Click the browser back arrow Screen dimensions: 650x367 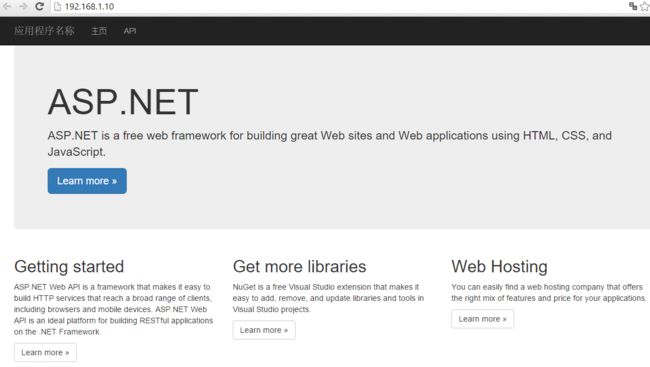(x=7, y=6)
